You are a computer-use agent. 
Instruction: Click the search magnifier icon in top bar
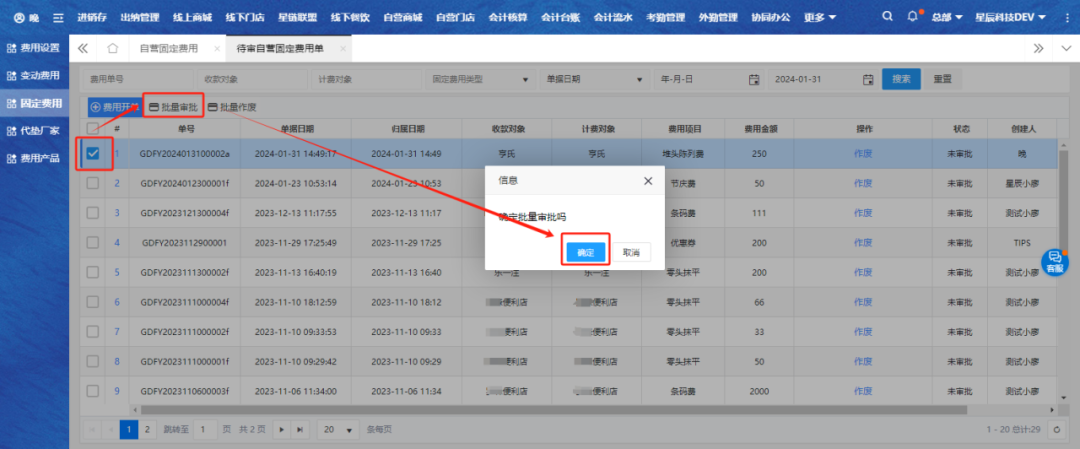pos(888,17)
